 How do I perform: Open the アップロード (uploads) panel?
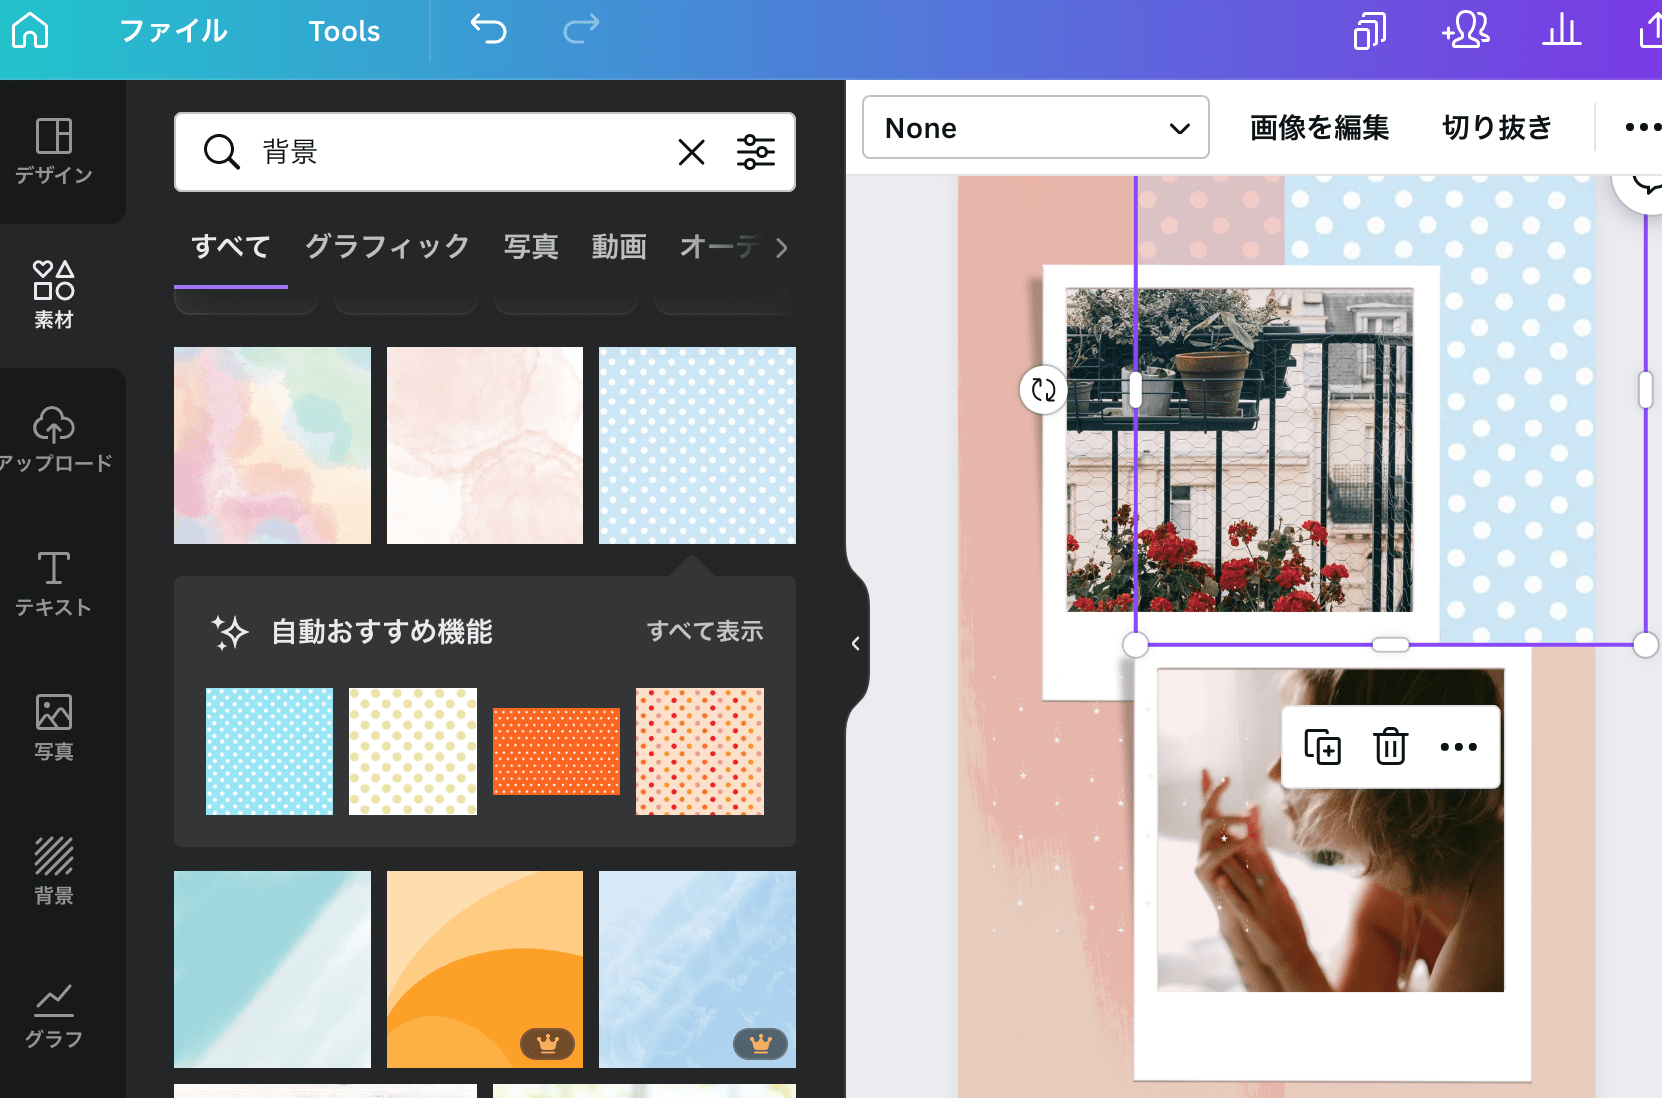[x=54, y=440]
